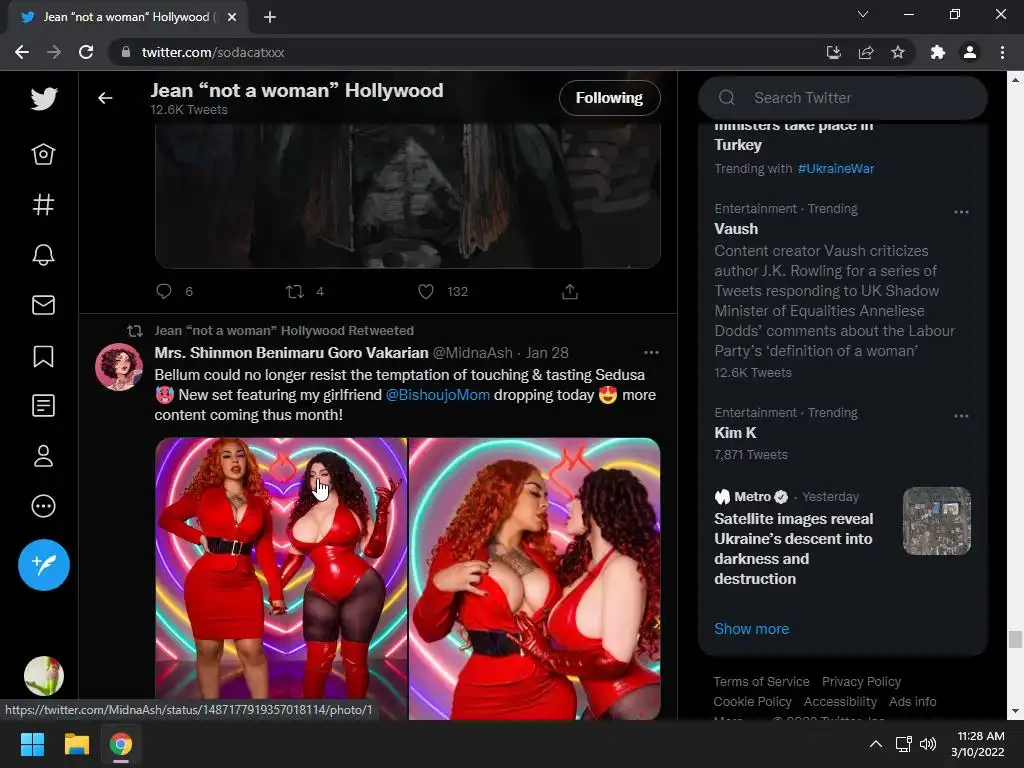Go back using profile header arrow
This screenshot has height=768, width=1024.
105,98
